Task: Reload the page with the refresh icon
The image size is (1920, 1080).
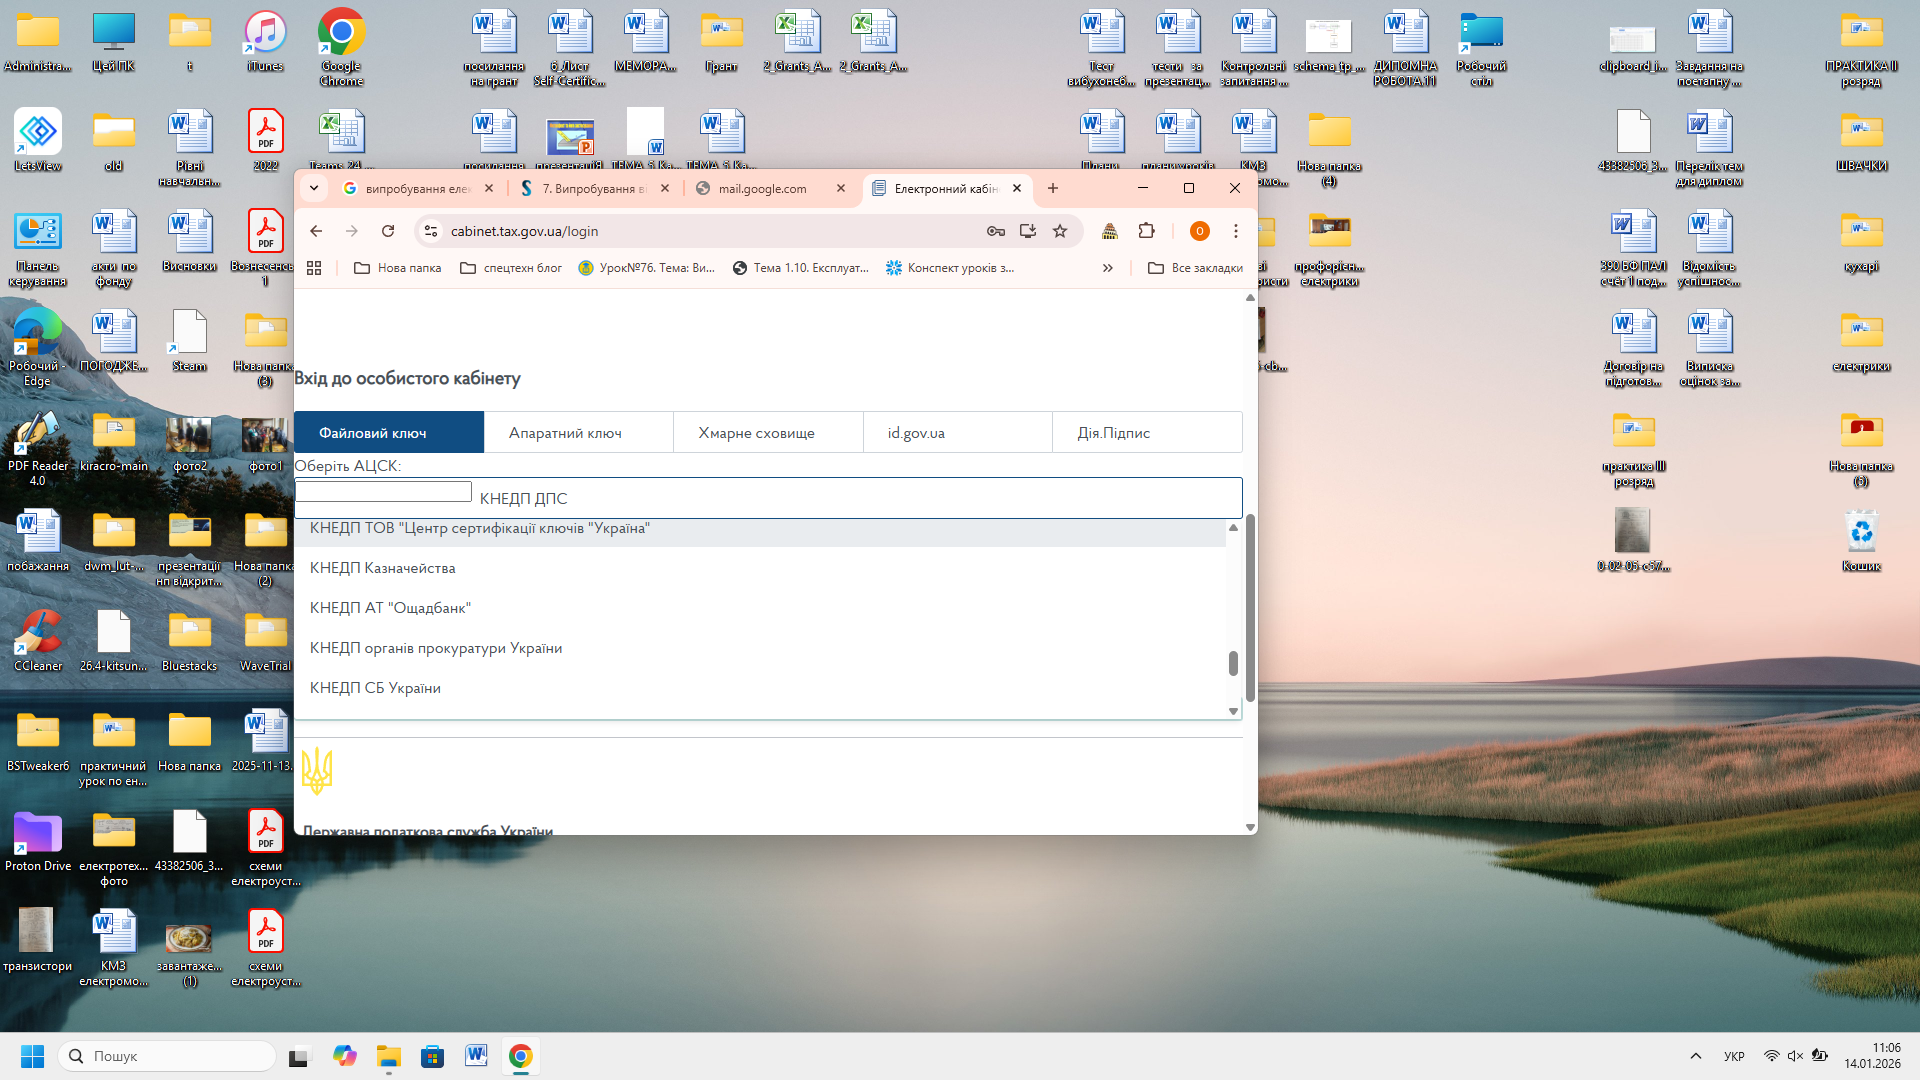Action: 388,231
